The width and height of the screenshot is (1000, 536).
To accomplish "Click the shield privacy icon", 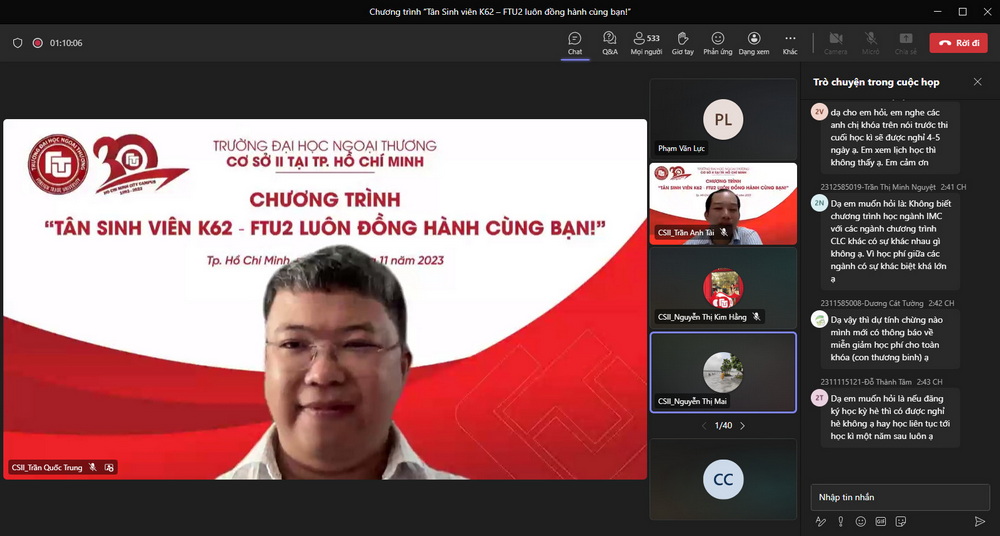I will point(18,43).
